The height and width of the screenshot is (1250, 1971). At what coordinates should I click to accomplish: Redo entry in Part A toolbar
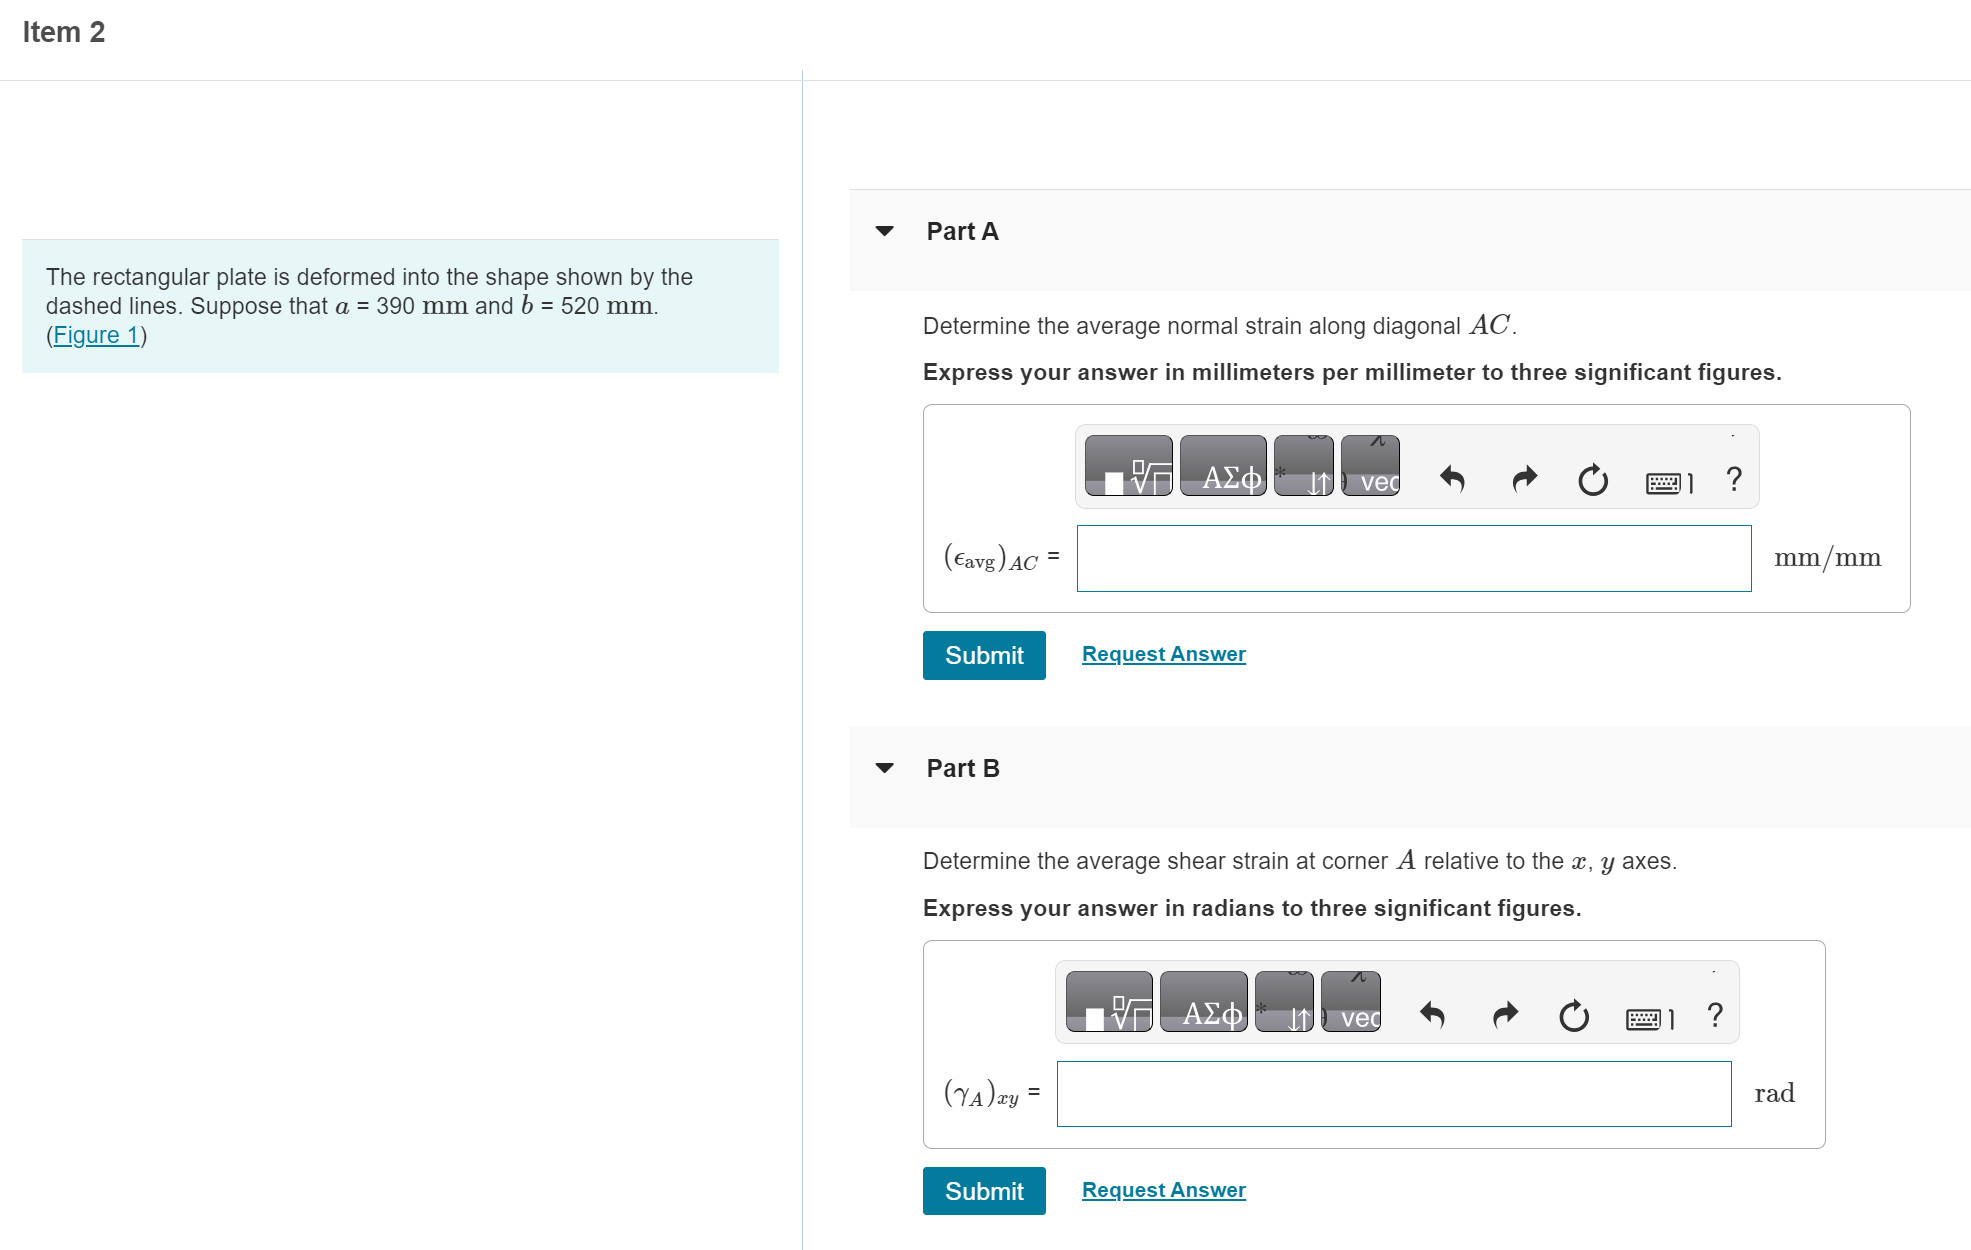(1524, 480)
